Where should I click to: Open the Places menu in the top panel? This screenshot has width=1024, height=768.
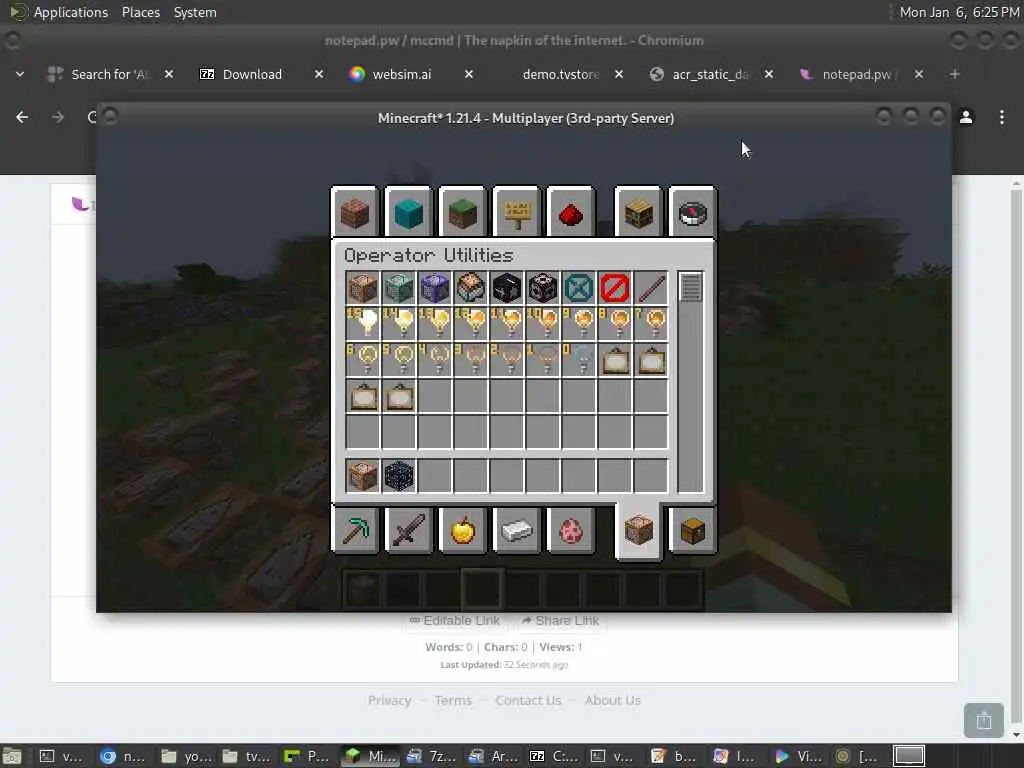pos(141,12)
